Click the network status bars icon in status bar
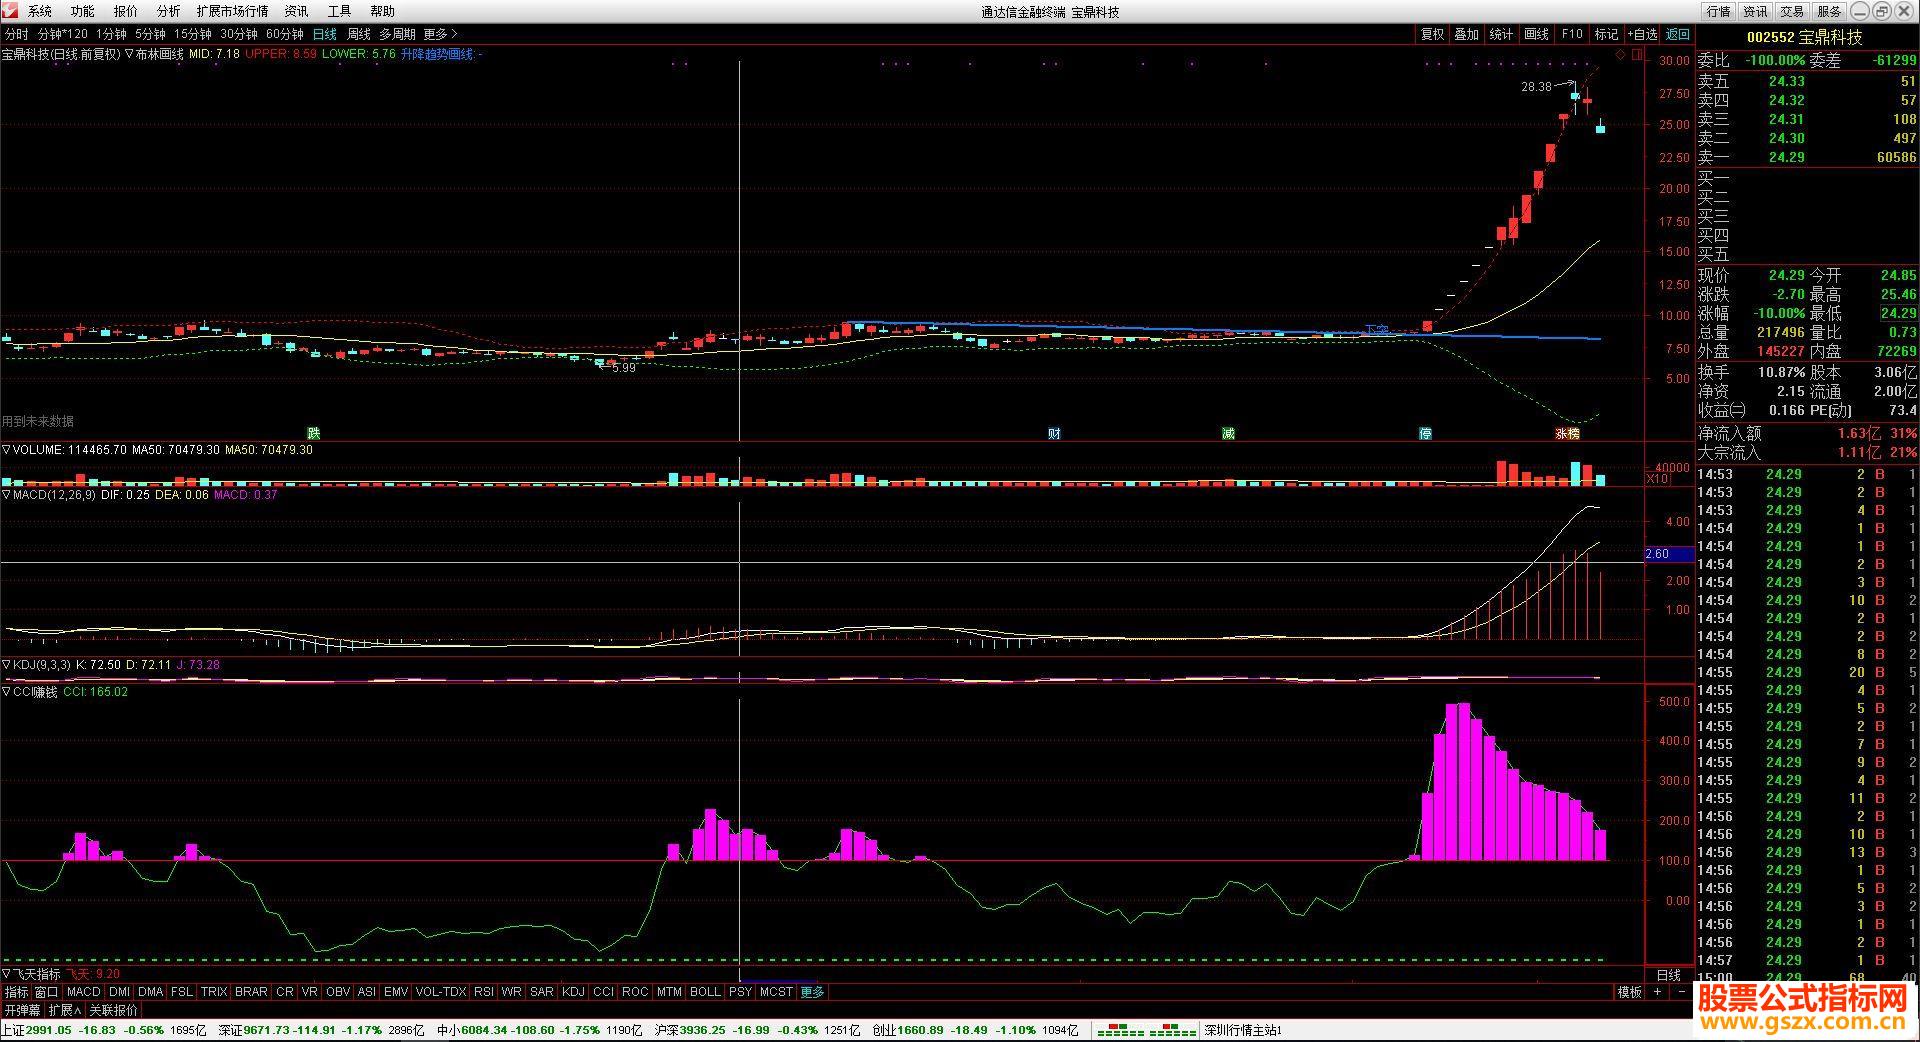This screenshot has height=1042, width=1920. point(1146,1030)
